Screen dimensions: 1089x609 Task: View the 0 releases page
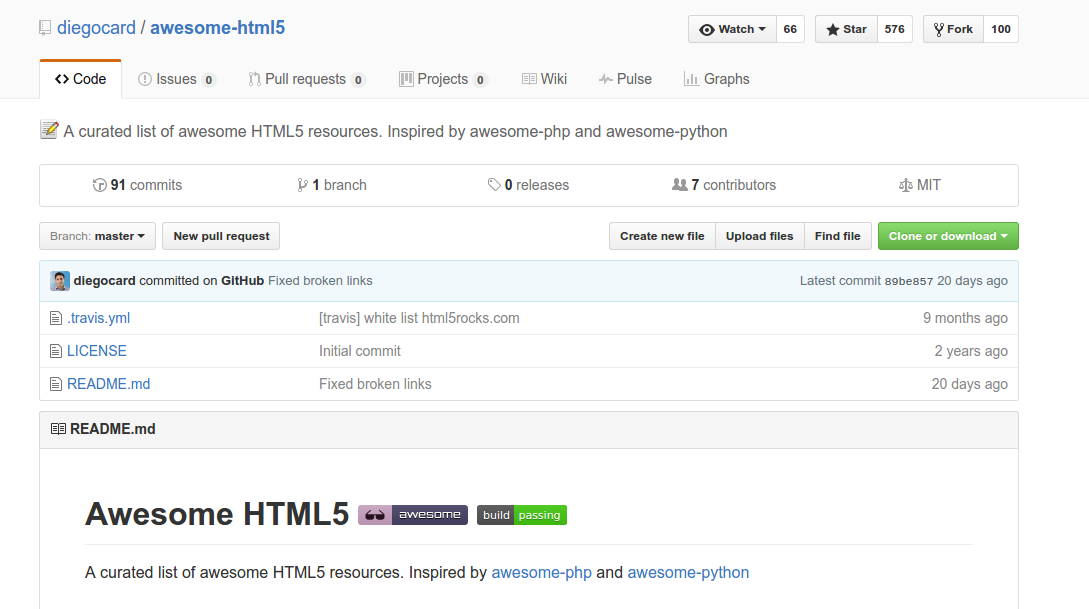click(x=529, y=185)
